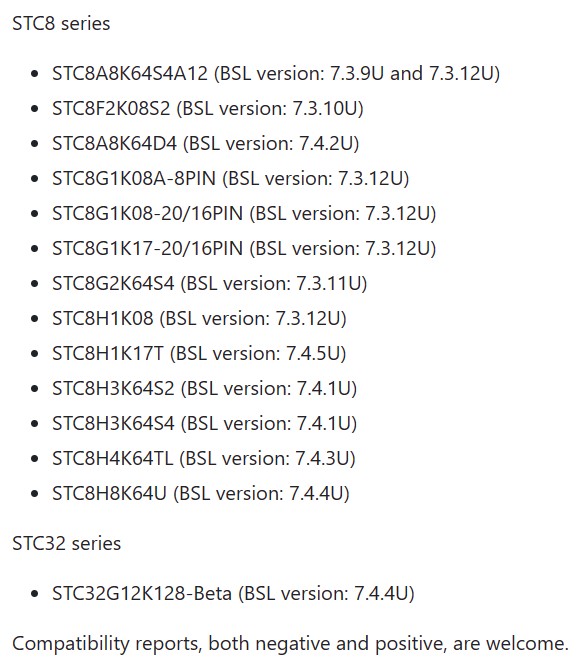Viewport: 585px width, 660px height.
Task: Select the STC32G12K128-Beta list entry
Action: (x=233, y=593)
